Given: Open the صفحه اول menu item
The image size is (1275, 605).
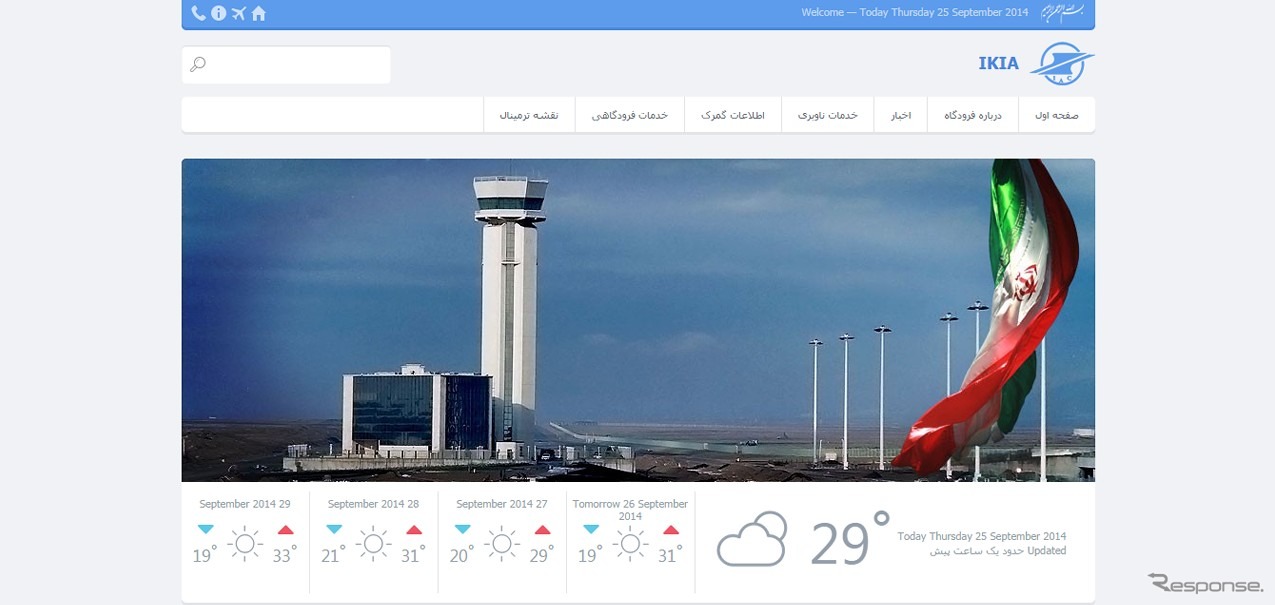Looking at the screenshot, I should tap(1057, 116).
